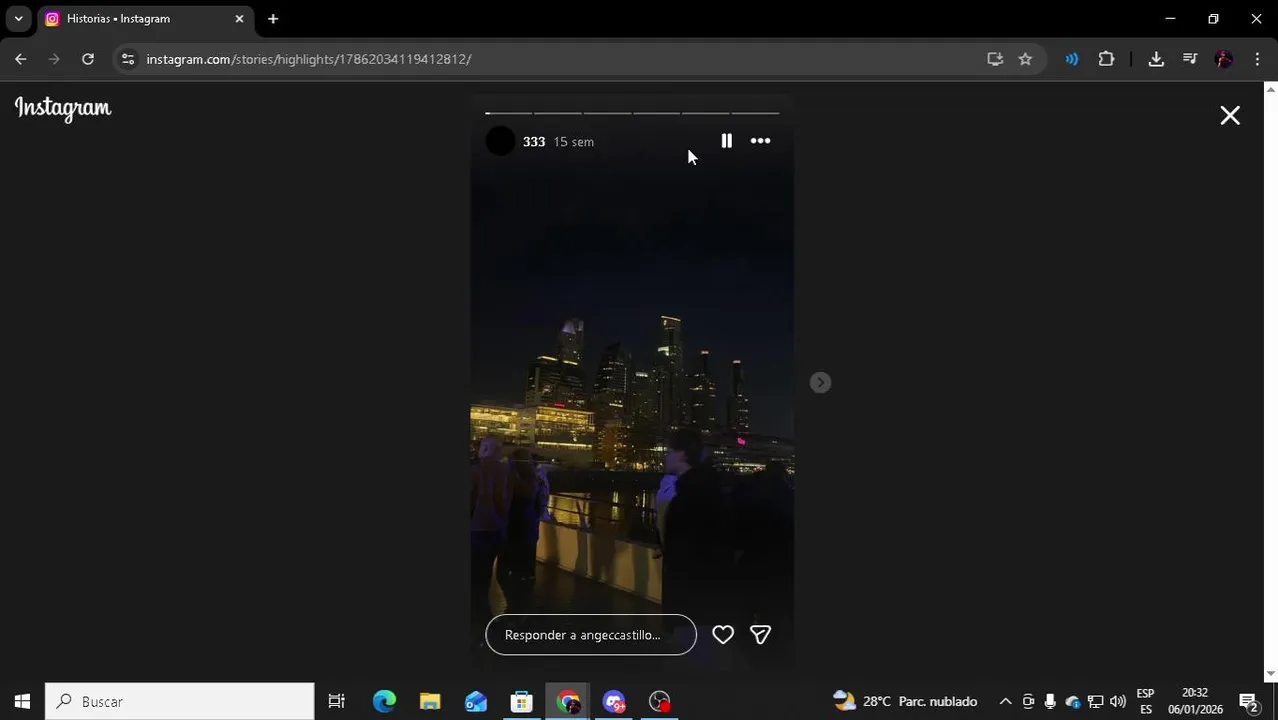Select the Historias • Instagram tab
Screen dimensions: 1278x720
click(x=144, y=19)
